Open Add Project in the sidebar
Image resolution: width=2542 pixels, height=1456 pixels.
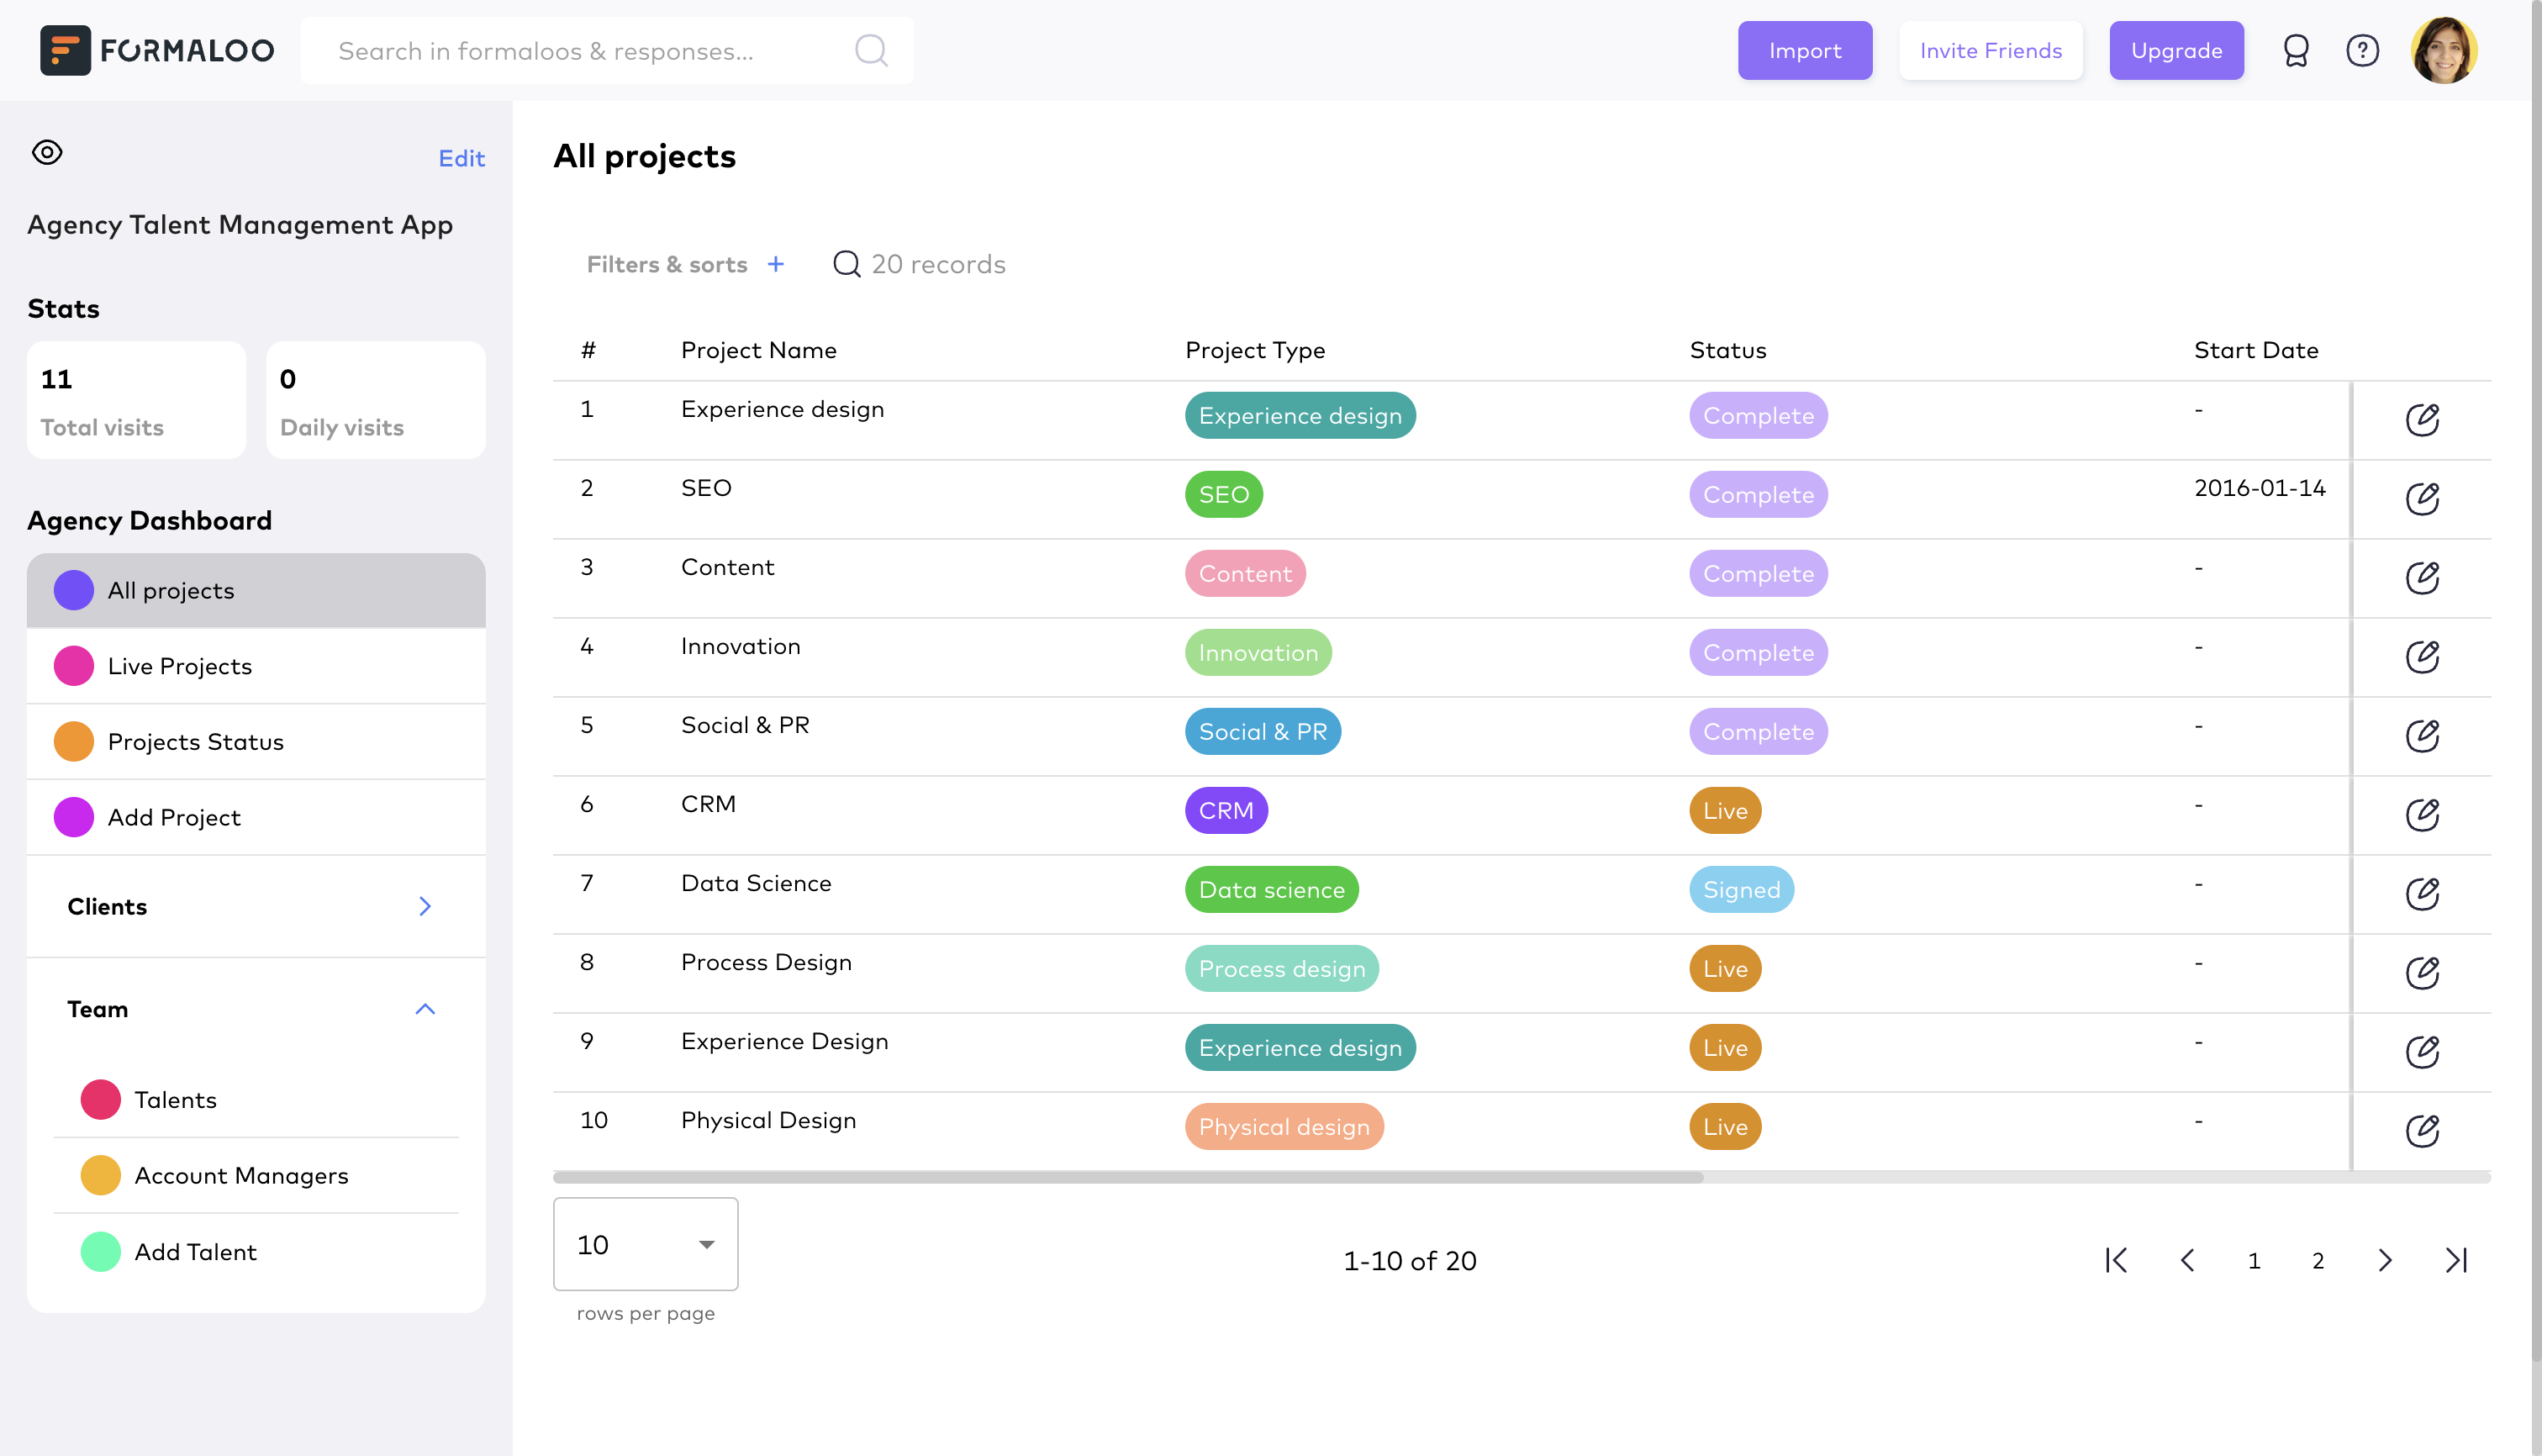[256, 817]
